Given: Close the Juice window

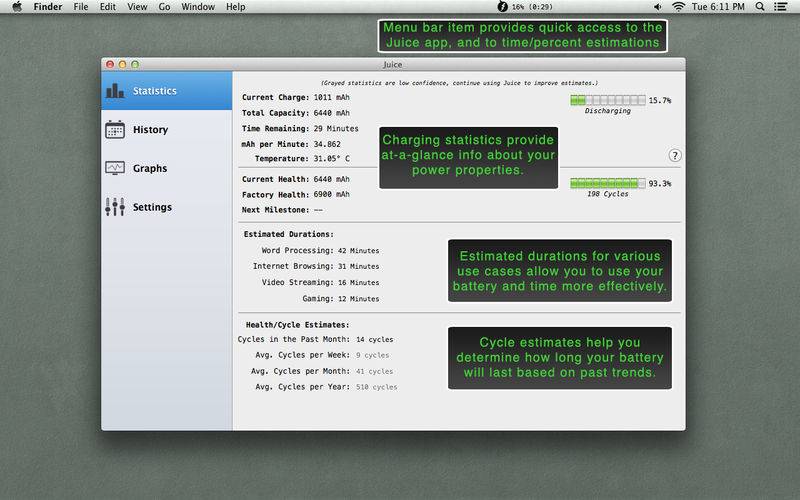Looking at the screenshot, I should 110,64.
